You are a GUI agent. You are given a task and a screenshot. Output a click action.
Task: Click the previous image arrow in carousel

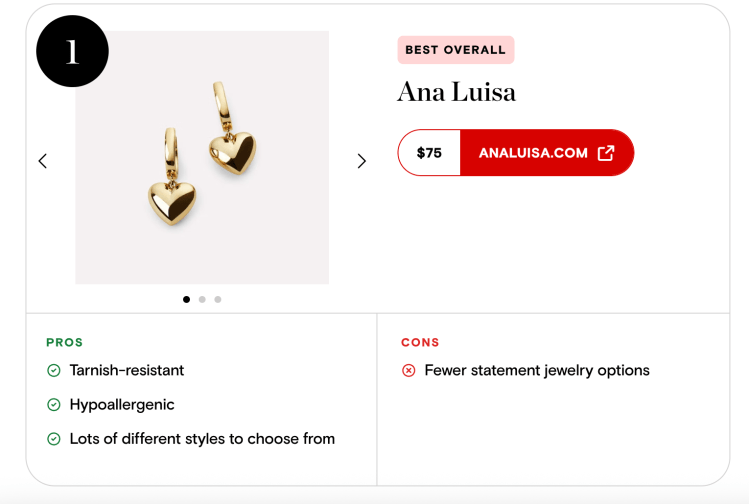[42, 161]
